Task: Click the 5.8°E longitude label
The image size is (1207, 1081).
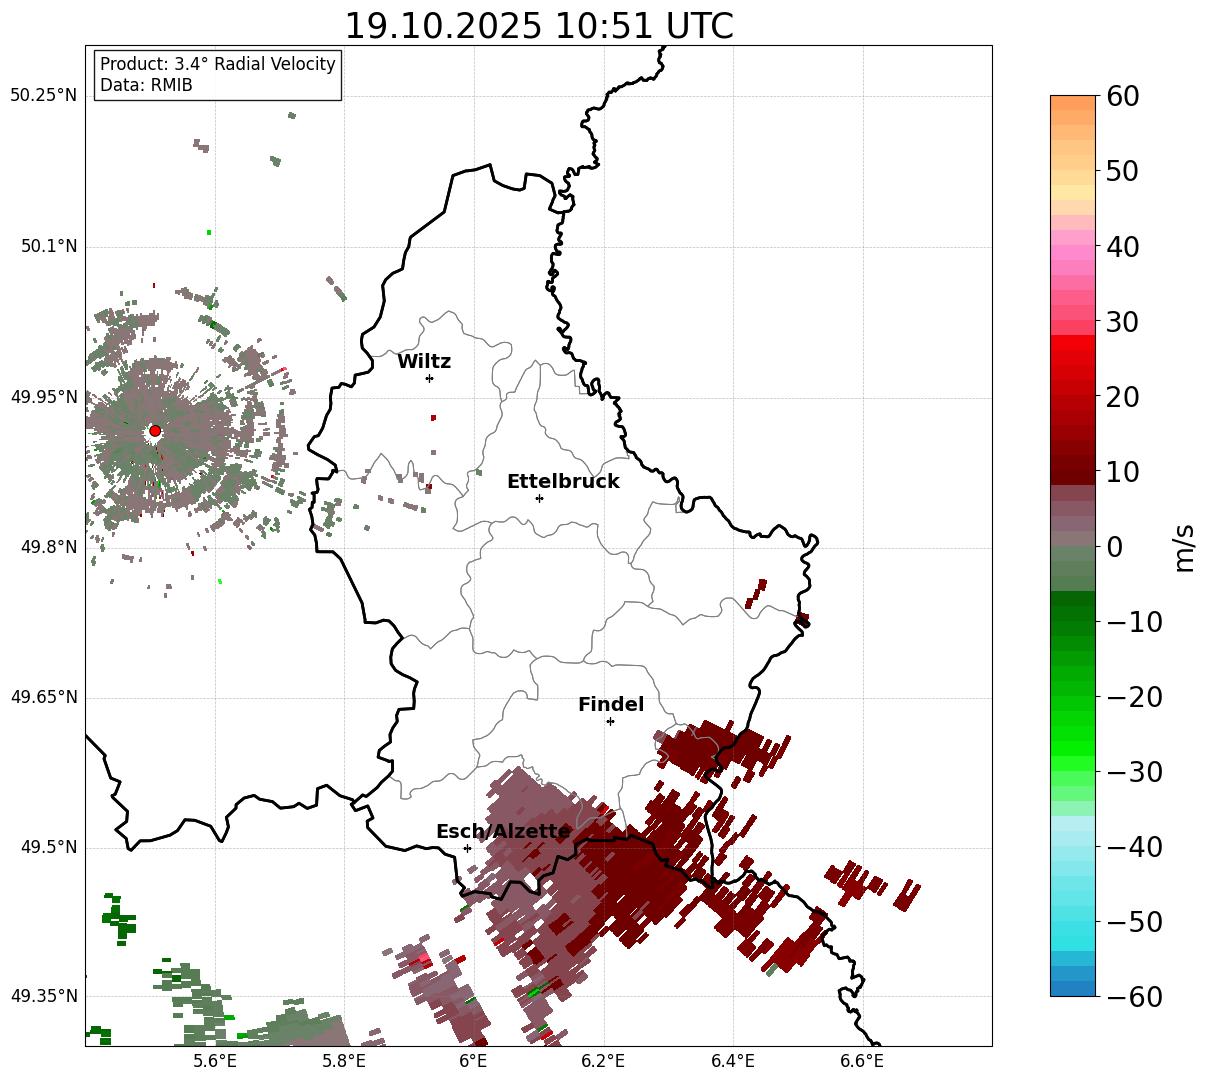Action: (344, 1062)
